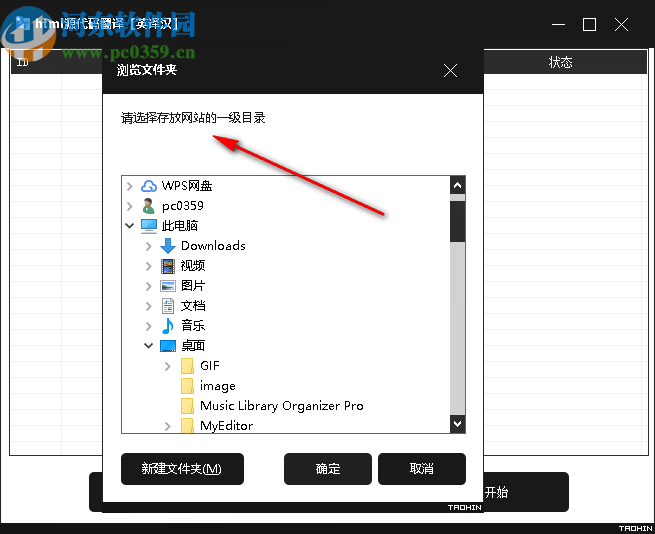This screenshot has width=655, height=534.
Task: Select the GIF folder label
Action: tap(210, 366)
